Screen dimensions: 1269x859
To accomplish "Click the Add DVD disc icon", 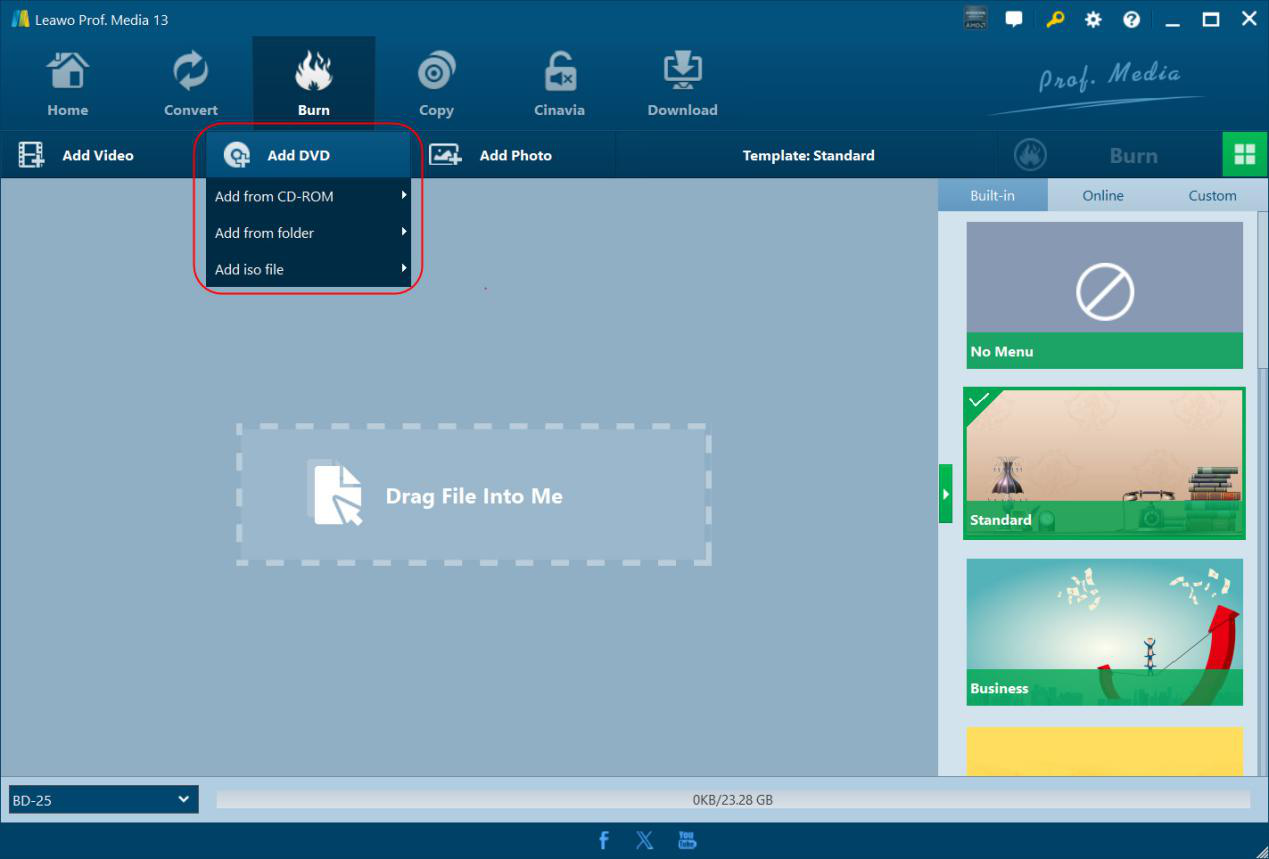I will pyautogui.click(x=237, y=155).
